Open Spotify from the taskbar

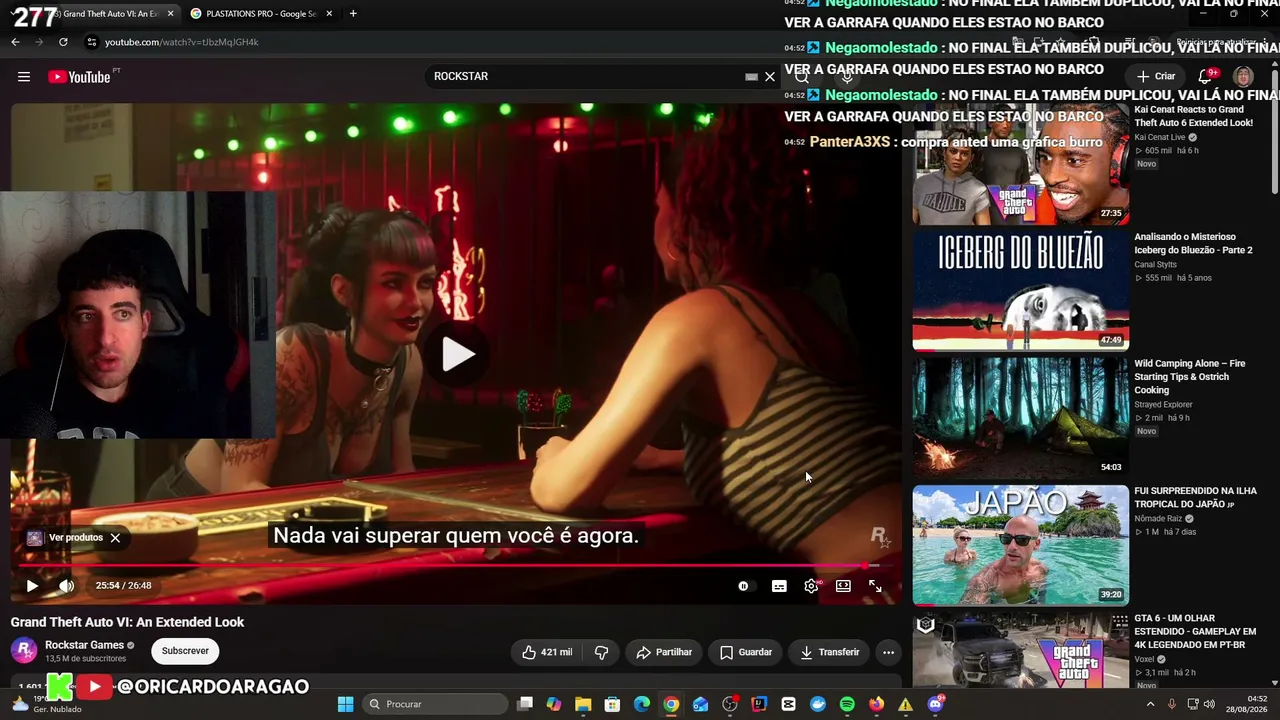pyautogui.click(x=847, y=704)
